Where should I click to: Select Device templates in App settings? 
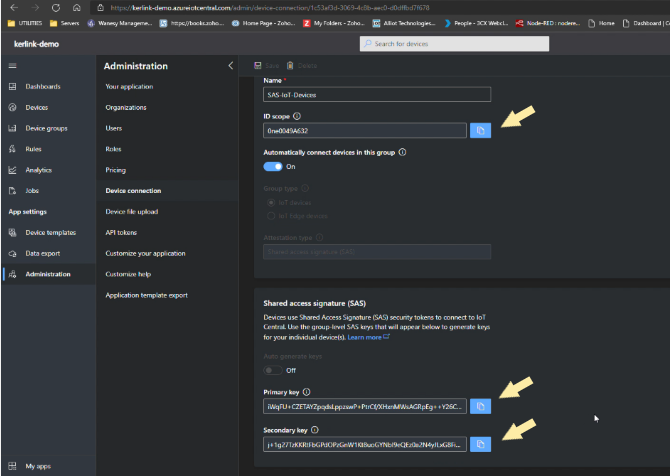click(50, 232)
